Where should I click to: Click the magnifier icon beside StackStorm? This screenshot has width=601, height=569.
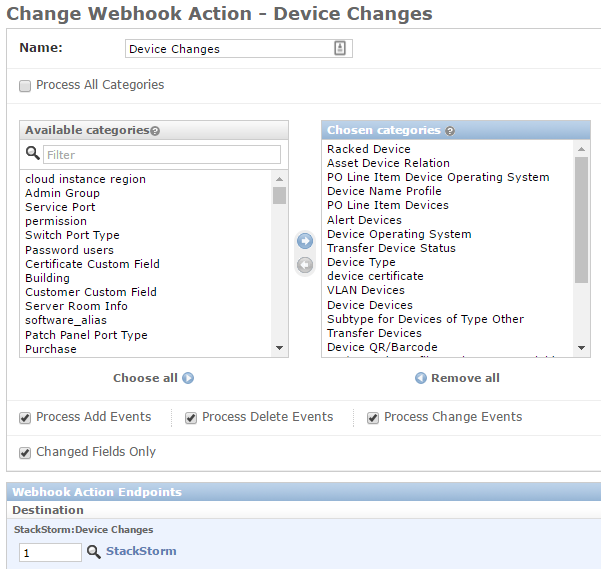(94, 552)
